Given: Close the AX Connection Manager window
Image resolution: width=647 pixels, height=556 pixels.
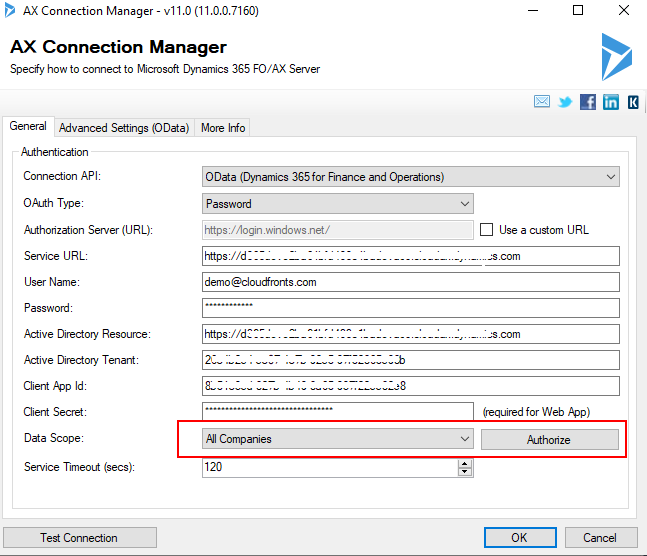Looking at the screenshot, I should 623,10.
